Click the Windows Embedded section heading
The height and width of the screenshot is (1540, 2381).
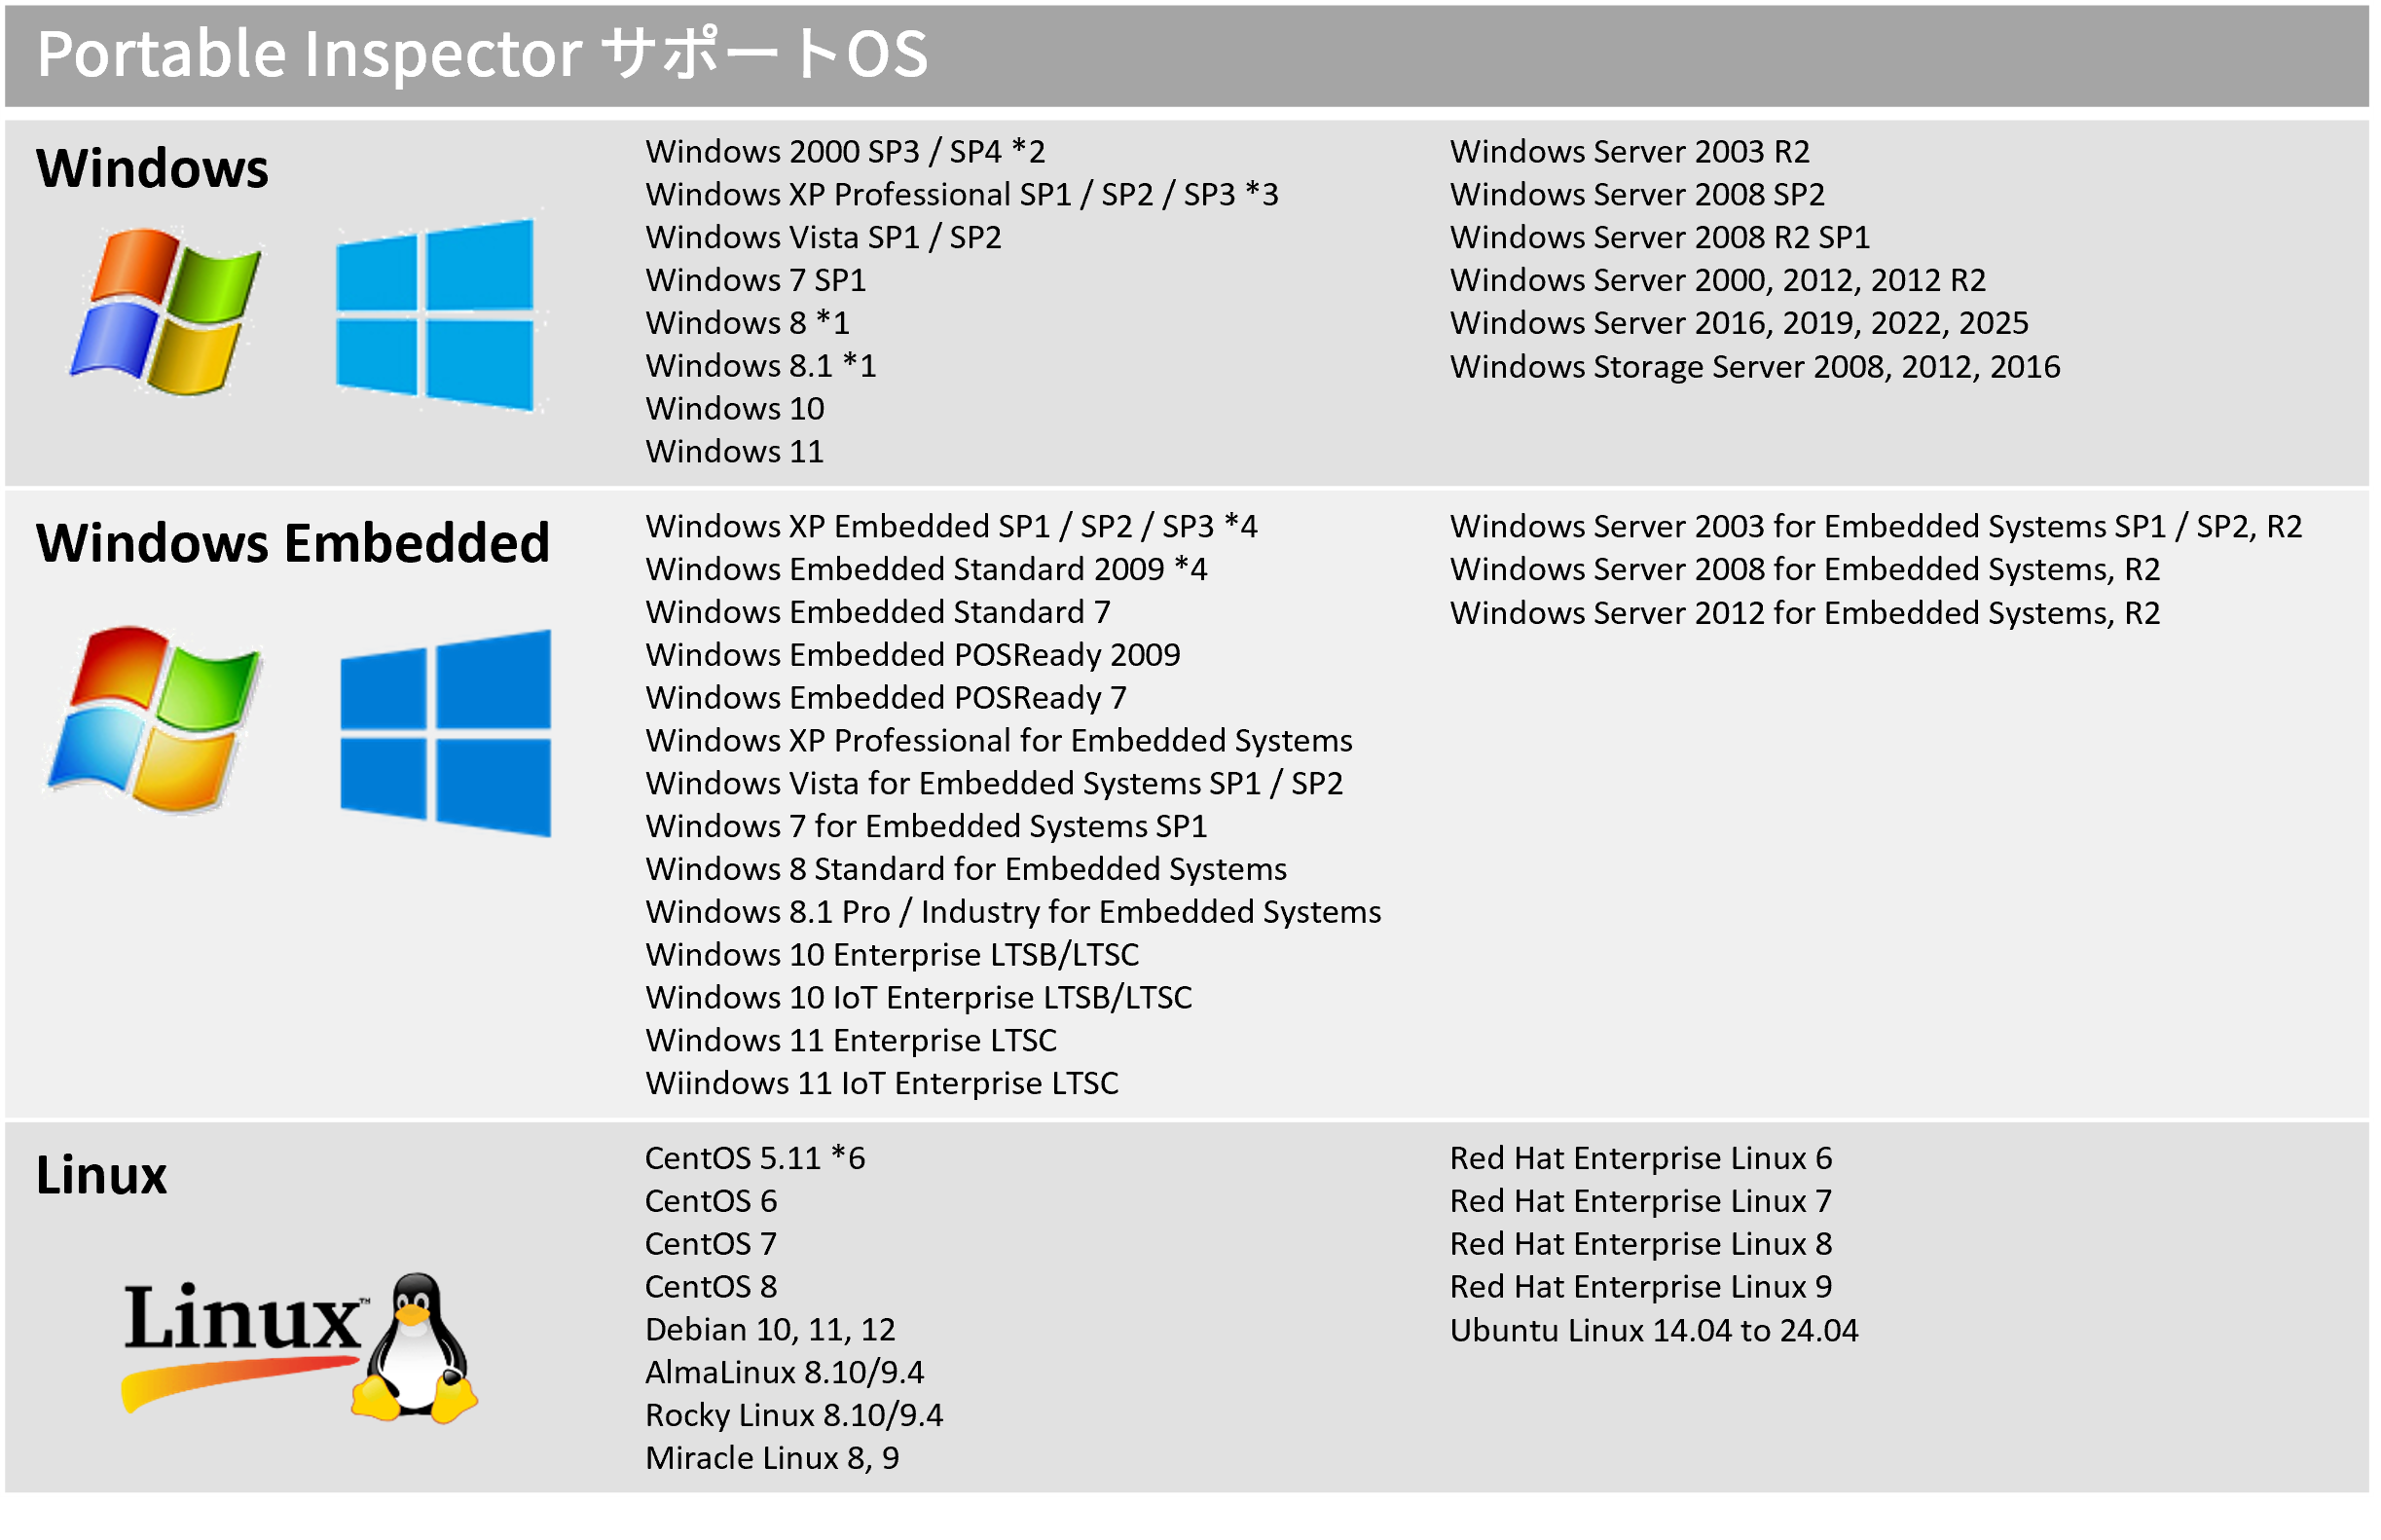(x=293, y=543)
